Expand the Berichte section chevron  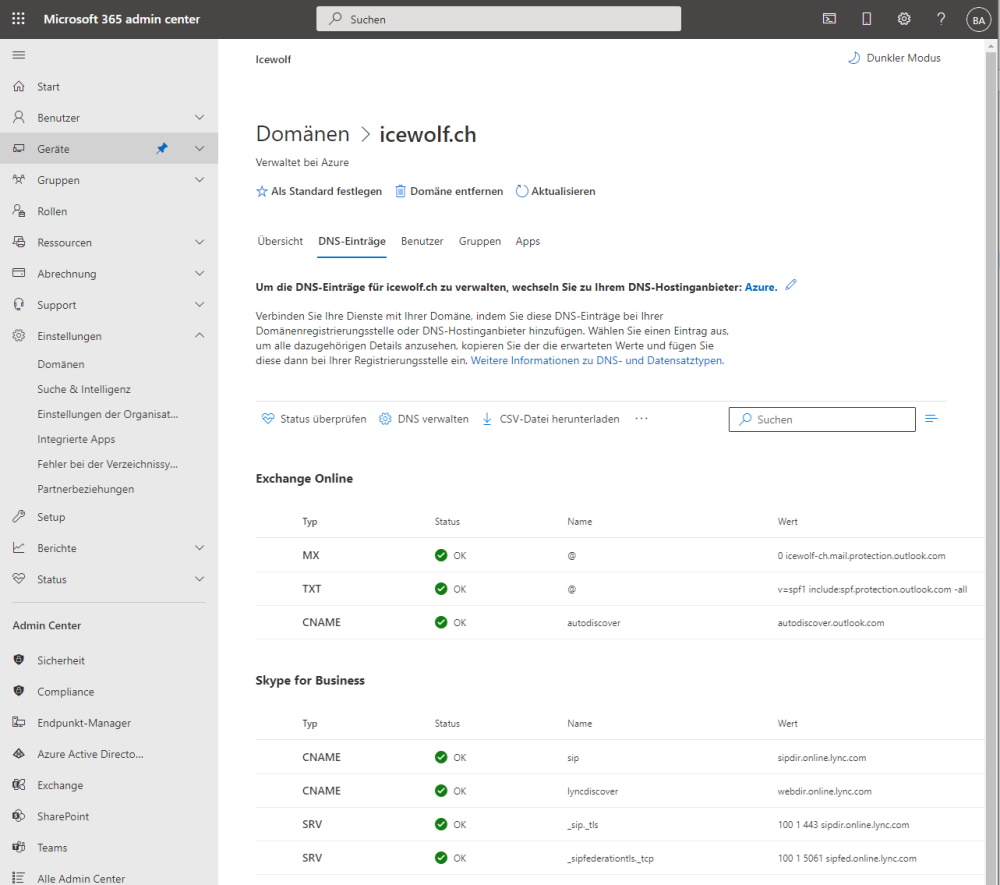tap(200, 548)
